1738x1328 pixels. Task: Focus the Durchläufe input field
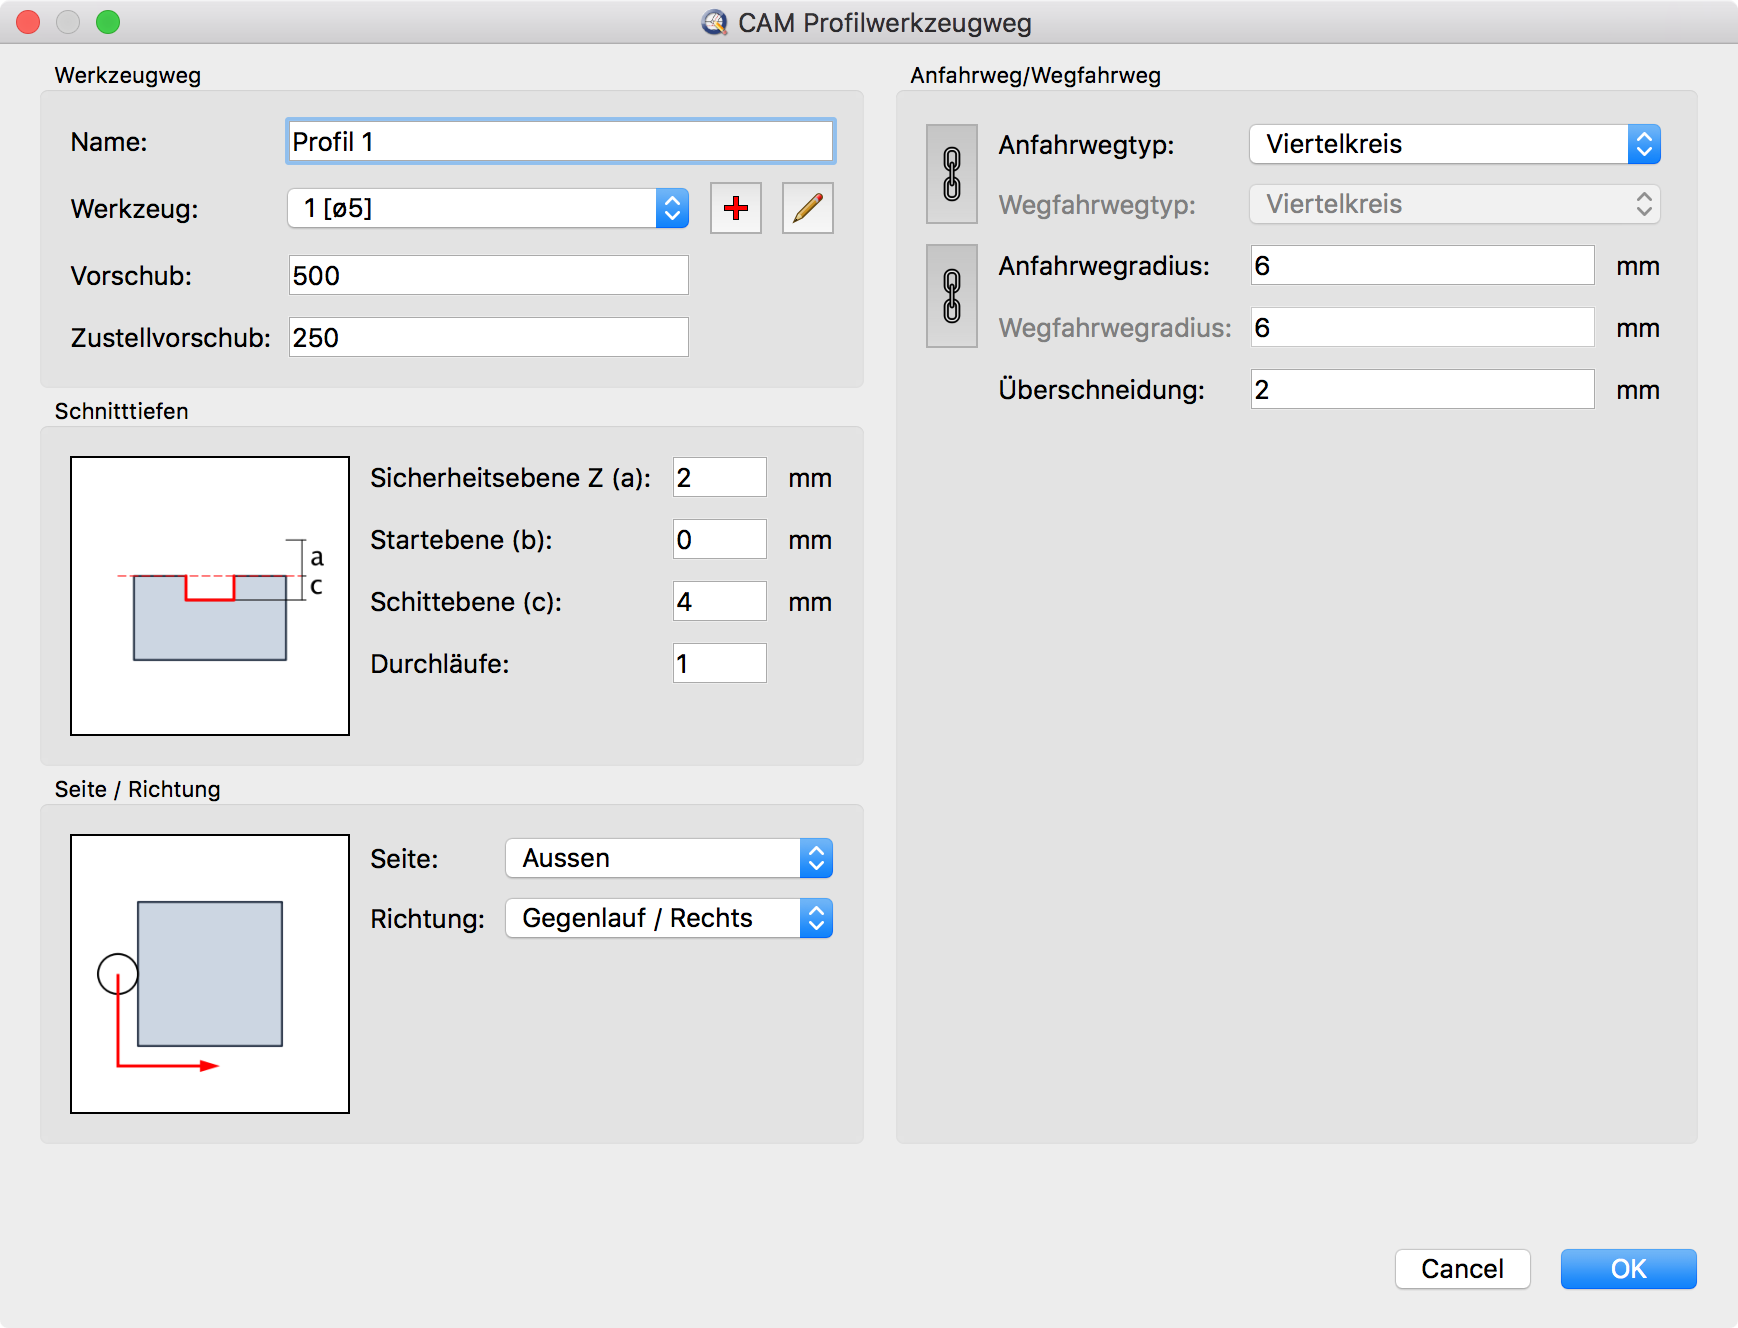pyautogui.click(x=719, y=664)
